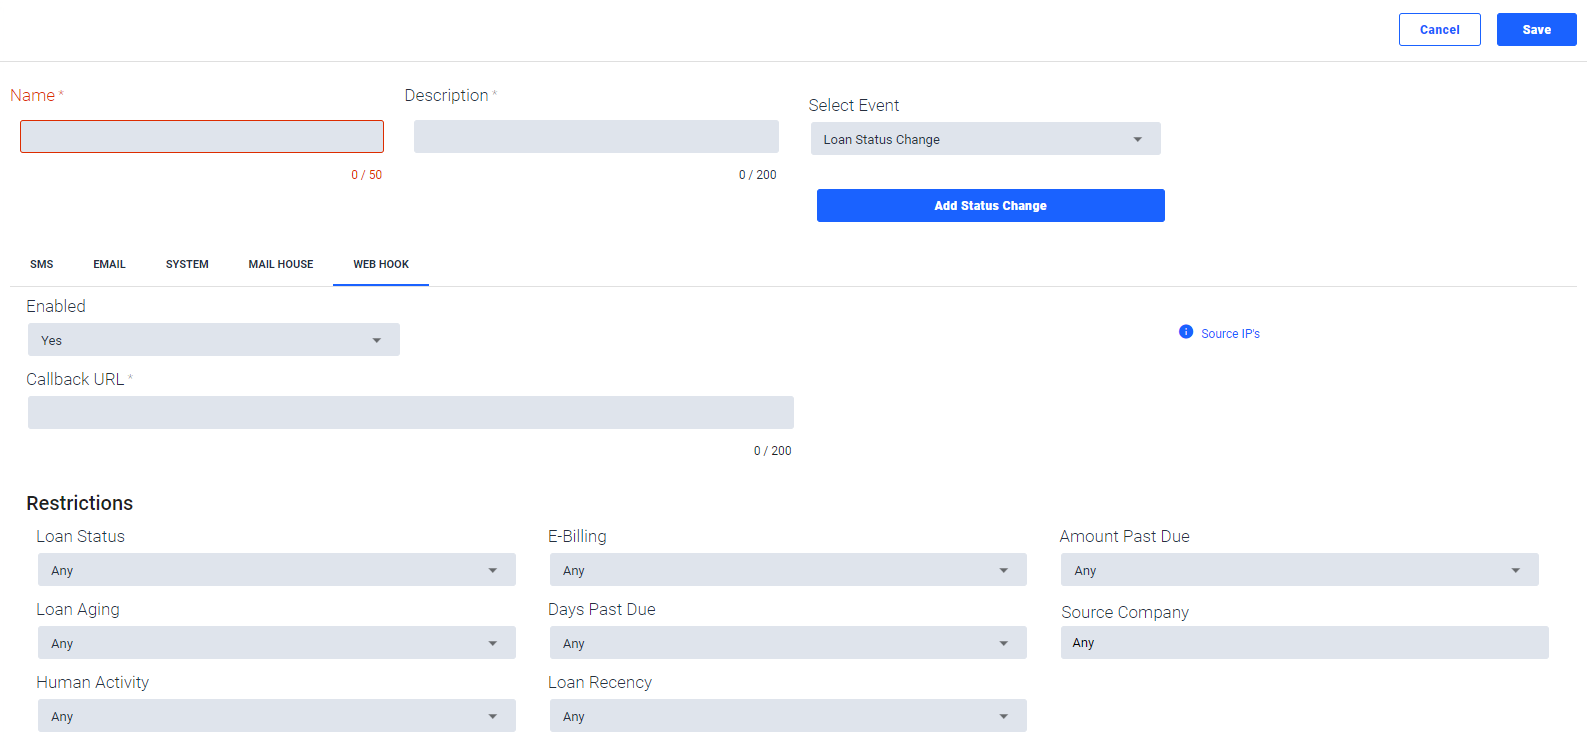Screen dimensions: 1588x748
Task: Click the Select Event label
Action: pyautogui.click(x=854, y=105)
